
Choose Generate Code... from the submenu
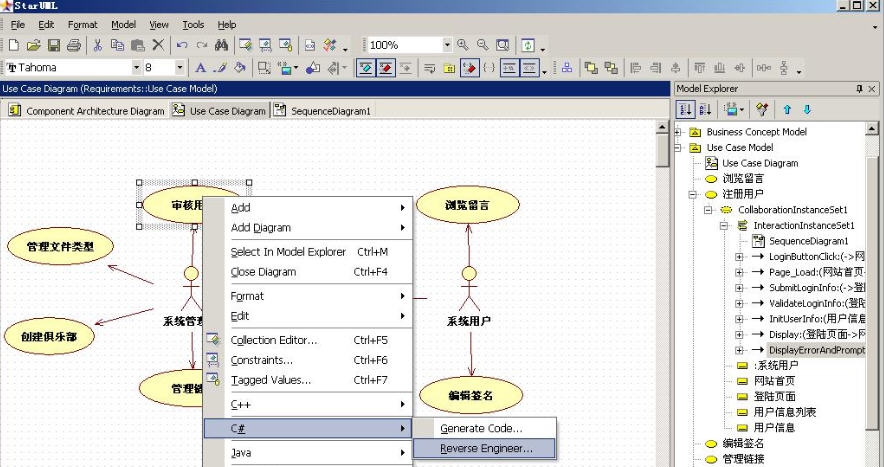click(481, 428)
